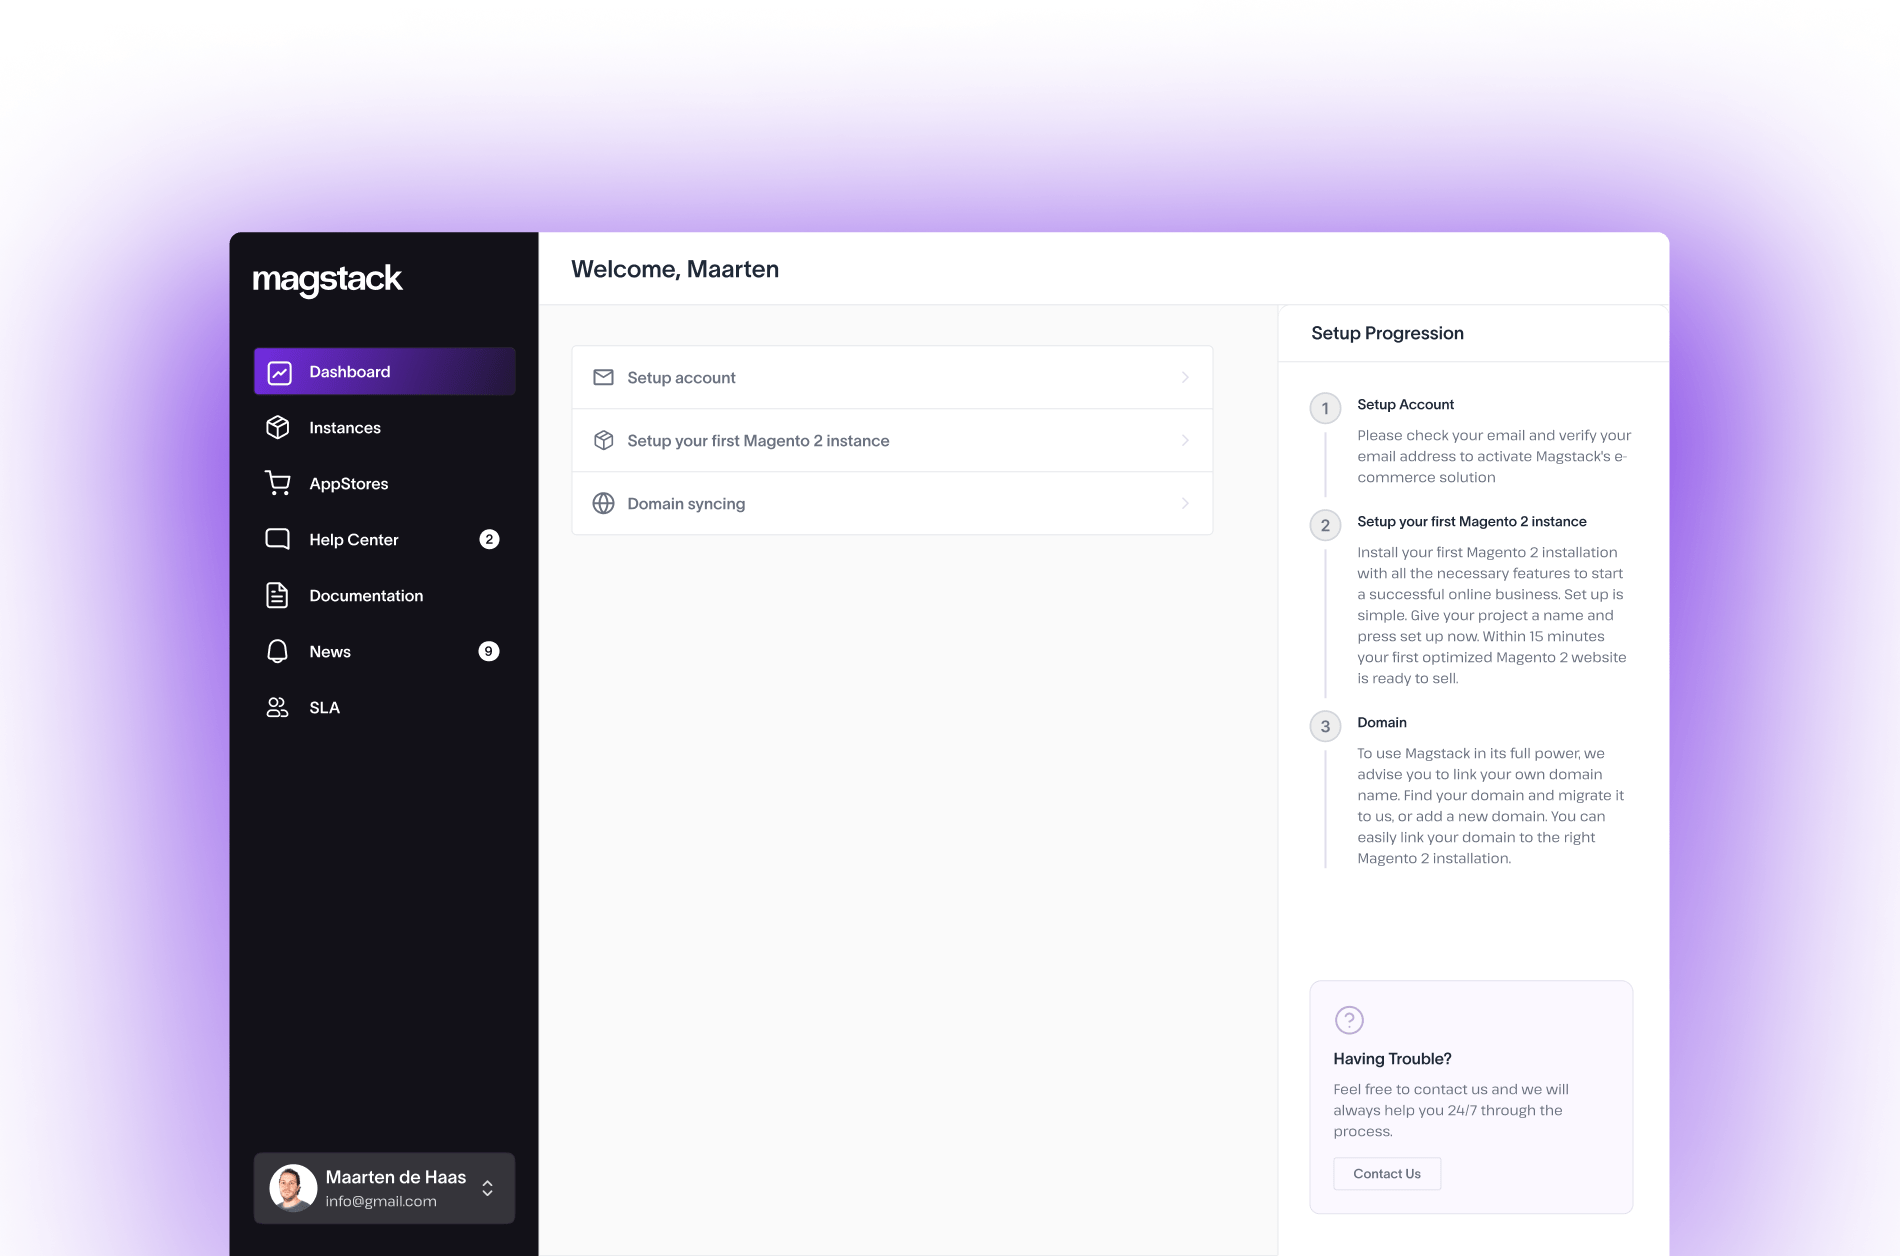Viewport: 1900px width, 1256px height.
Task: Expand the Domain syncing row chevron
Action: point(1185,503)
